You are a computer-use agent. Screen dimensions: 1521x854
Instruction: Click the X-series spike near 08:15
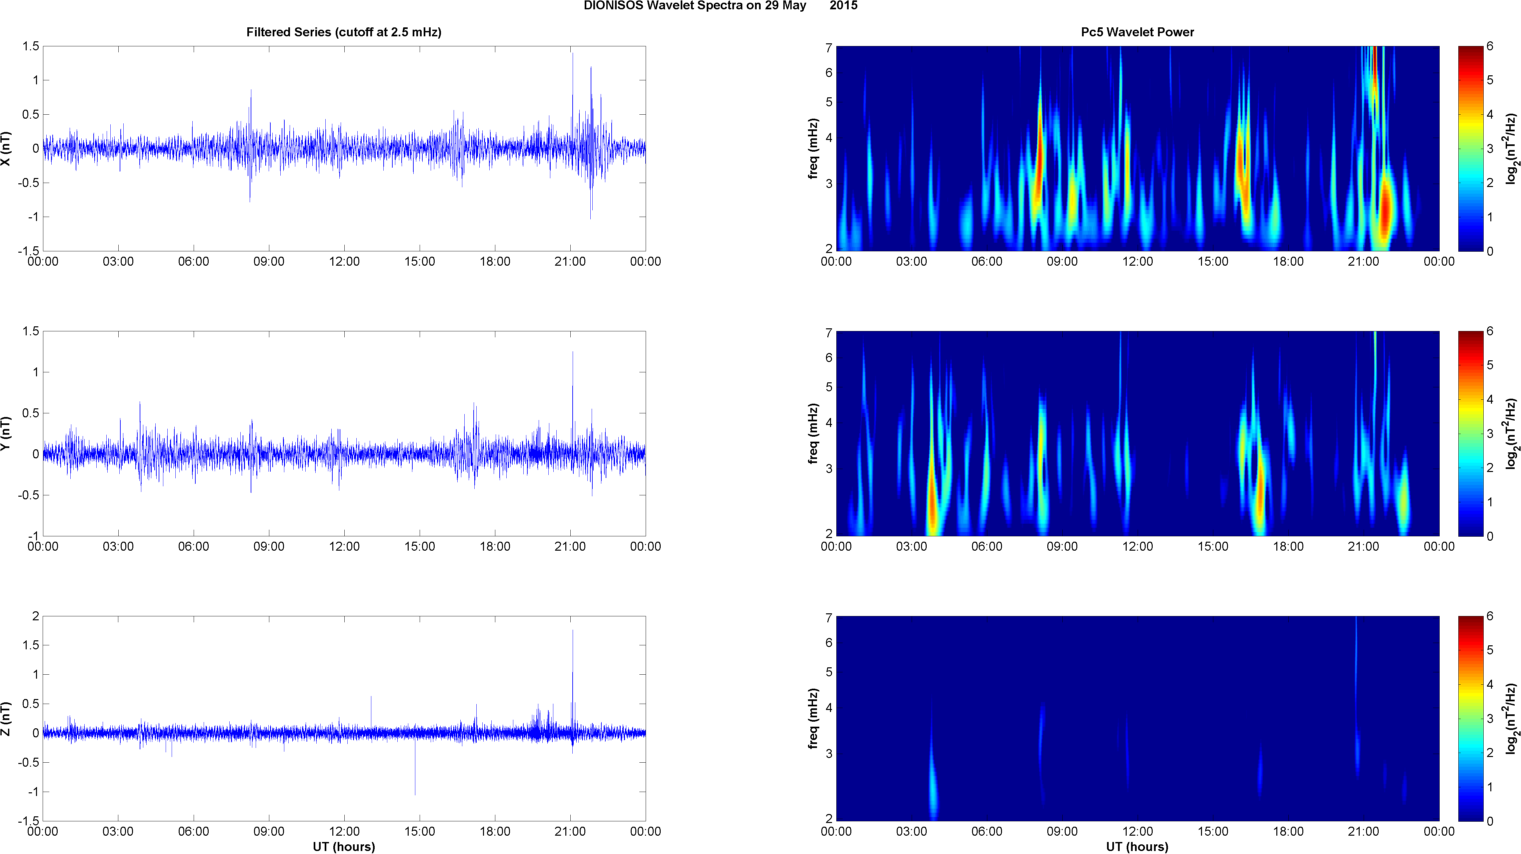coord(250,145)
